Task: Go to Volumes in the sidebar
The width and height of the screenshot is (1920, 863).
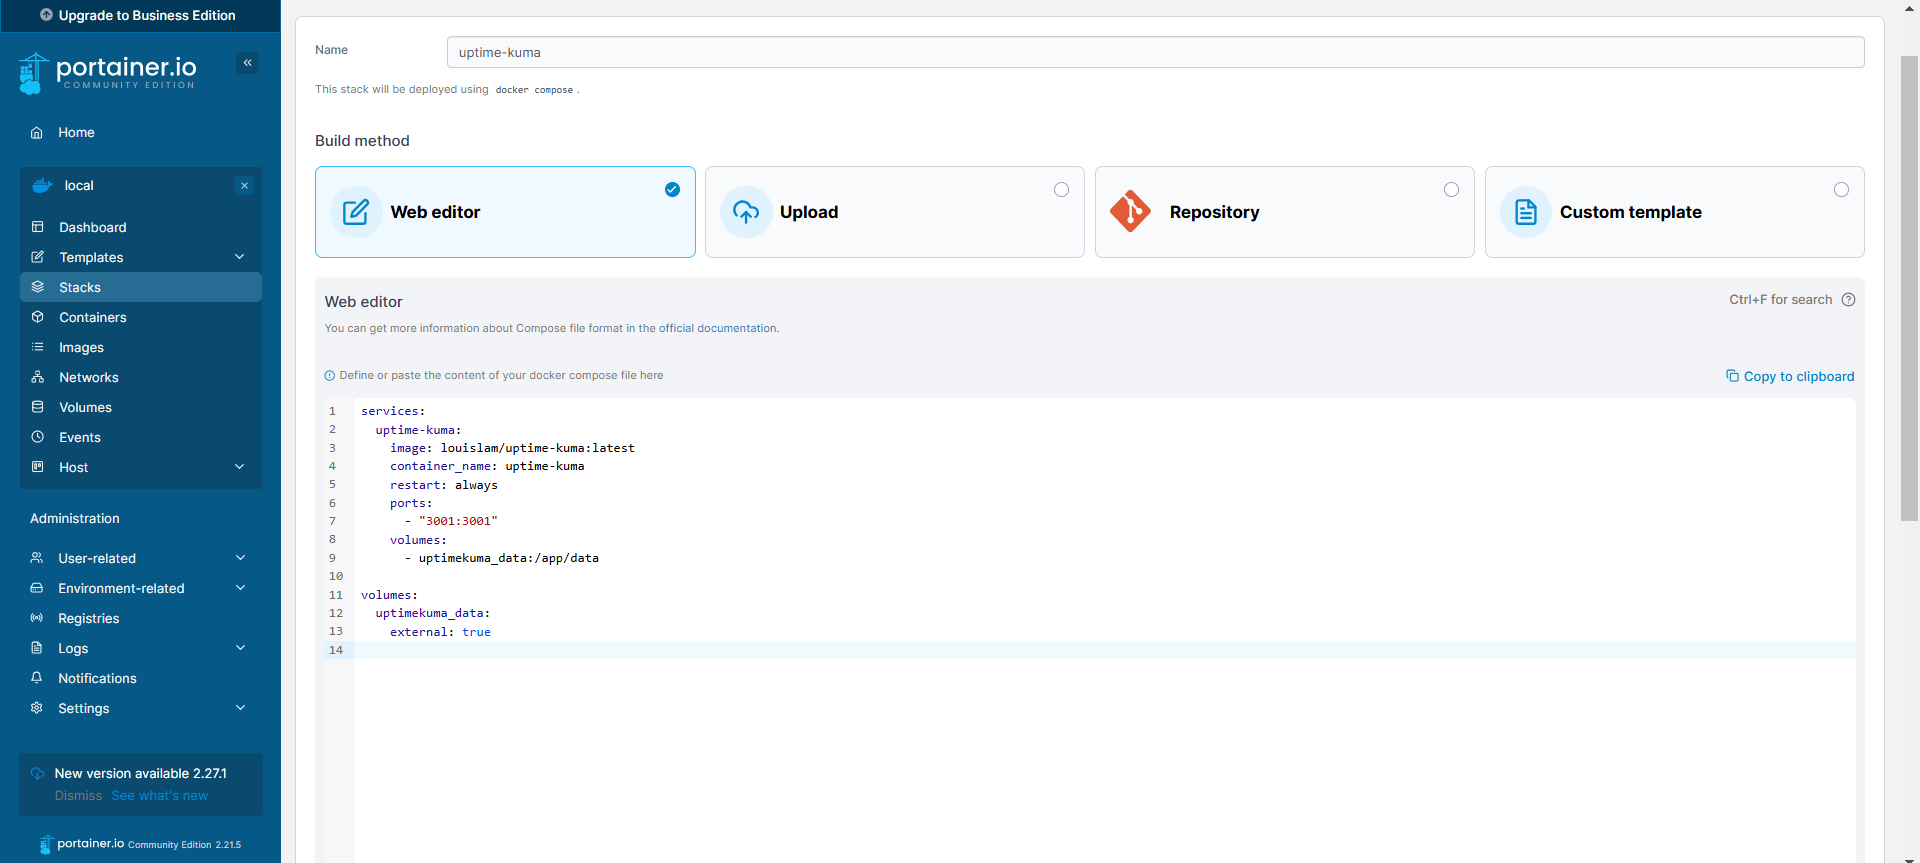Action: pos(85,407)
